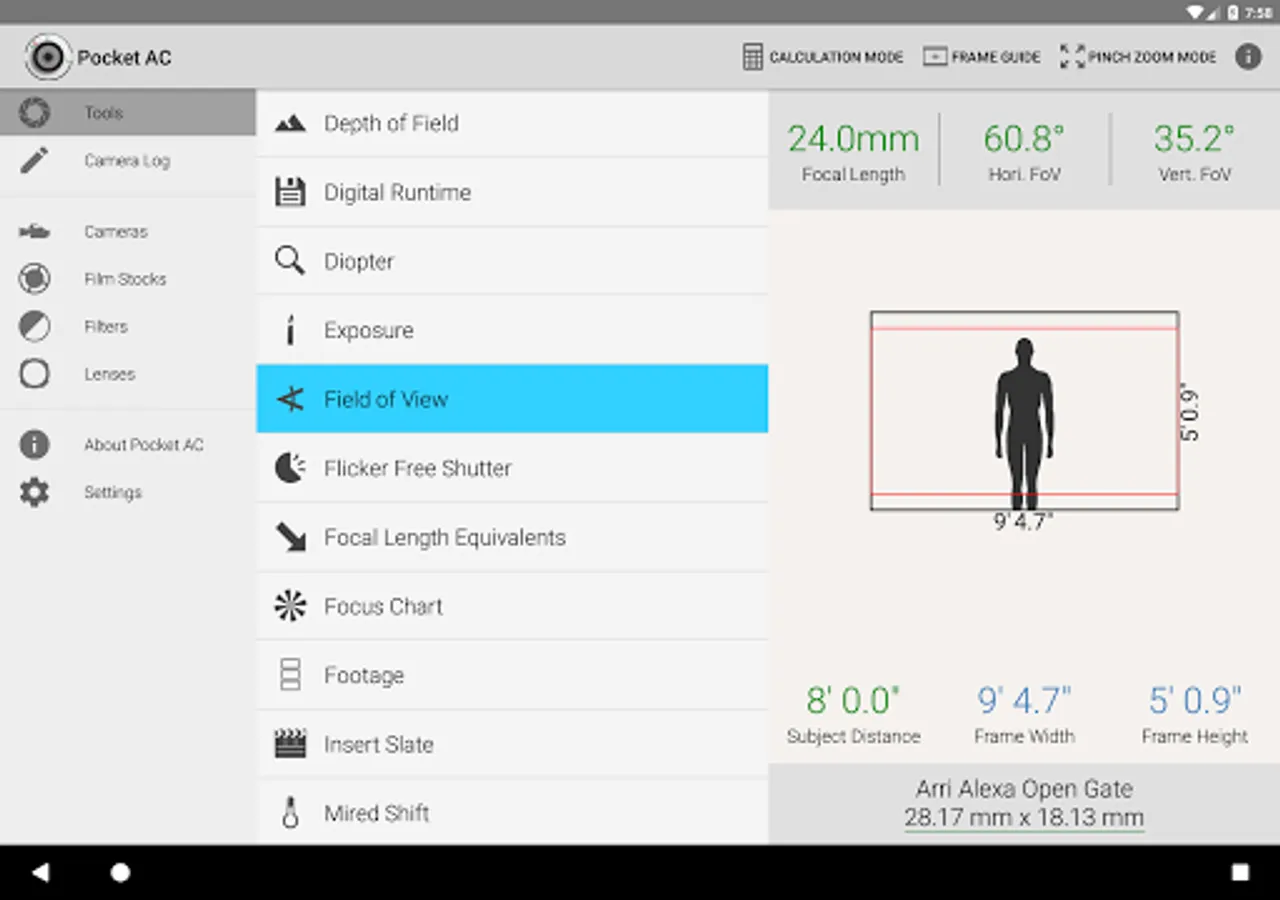Tap the Exposure icon
The height and width of the screenshot is (900, 1280).
[290, 330]
